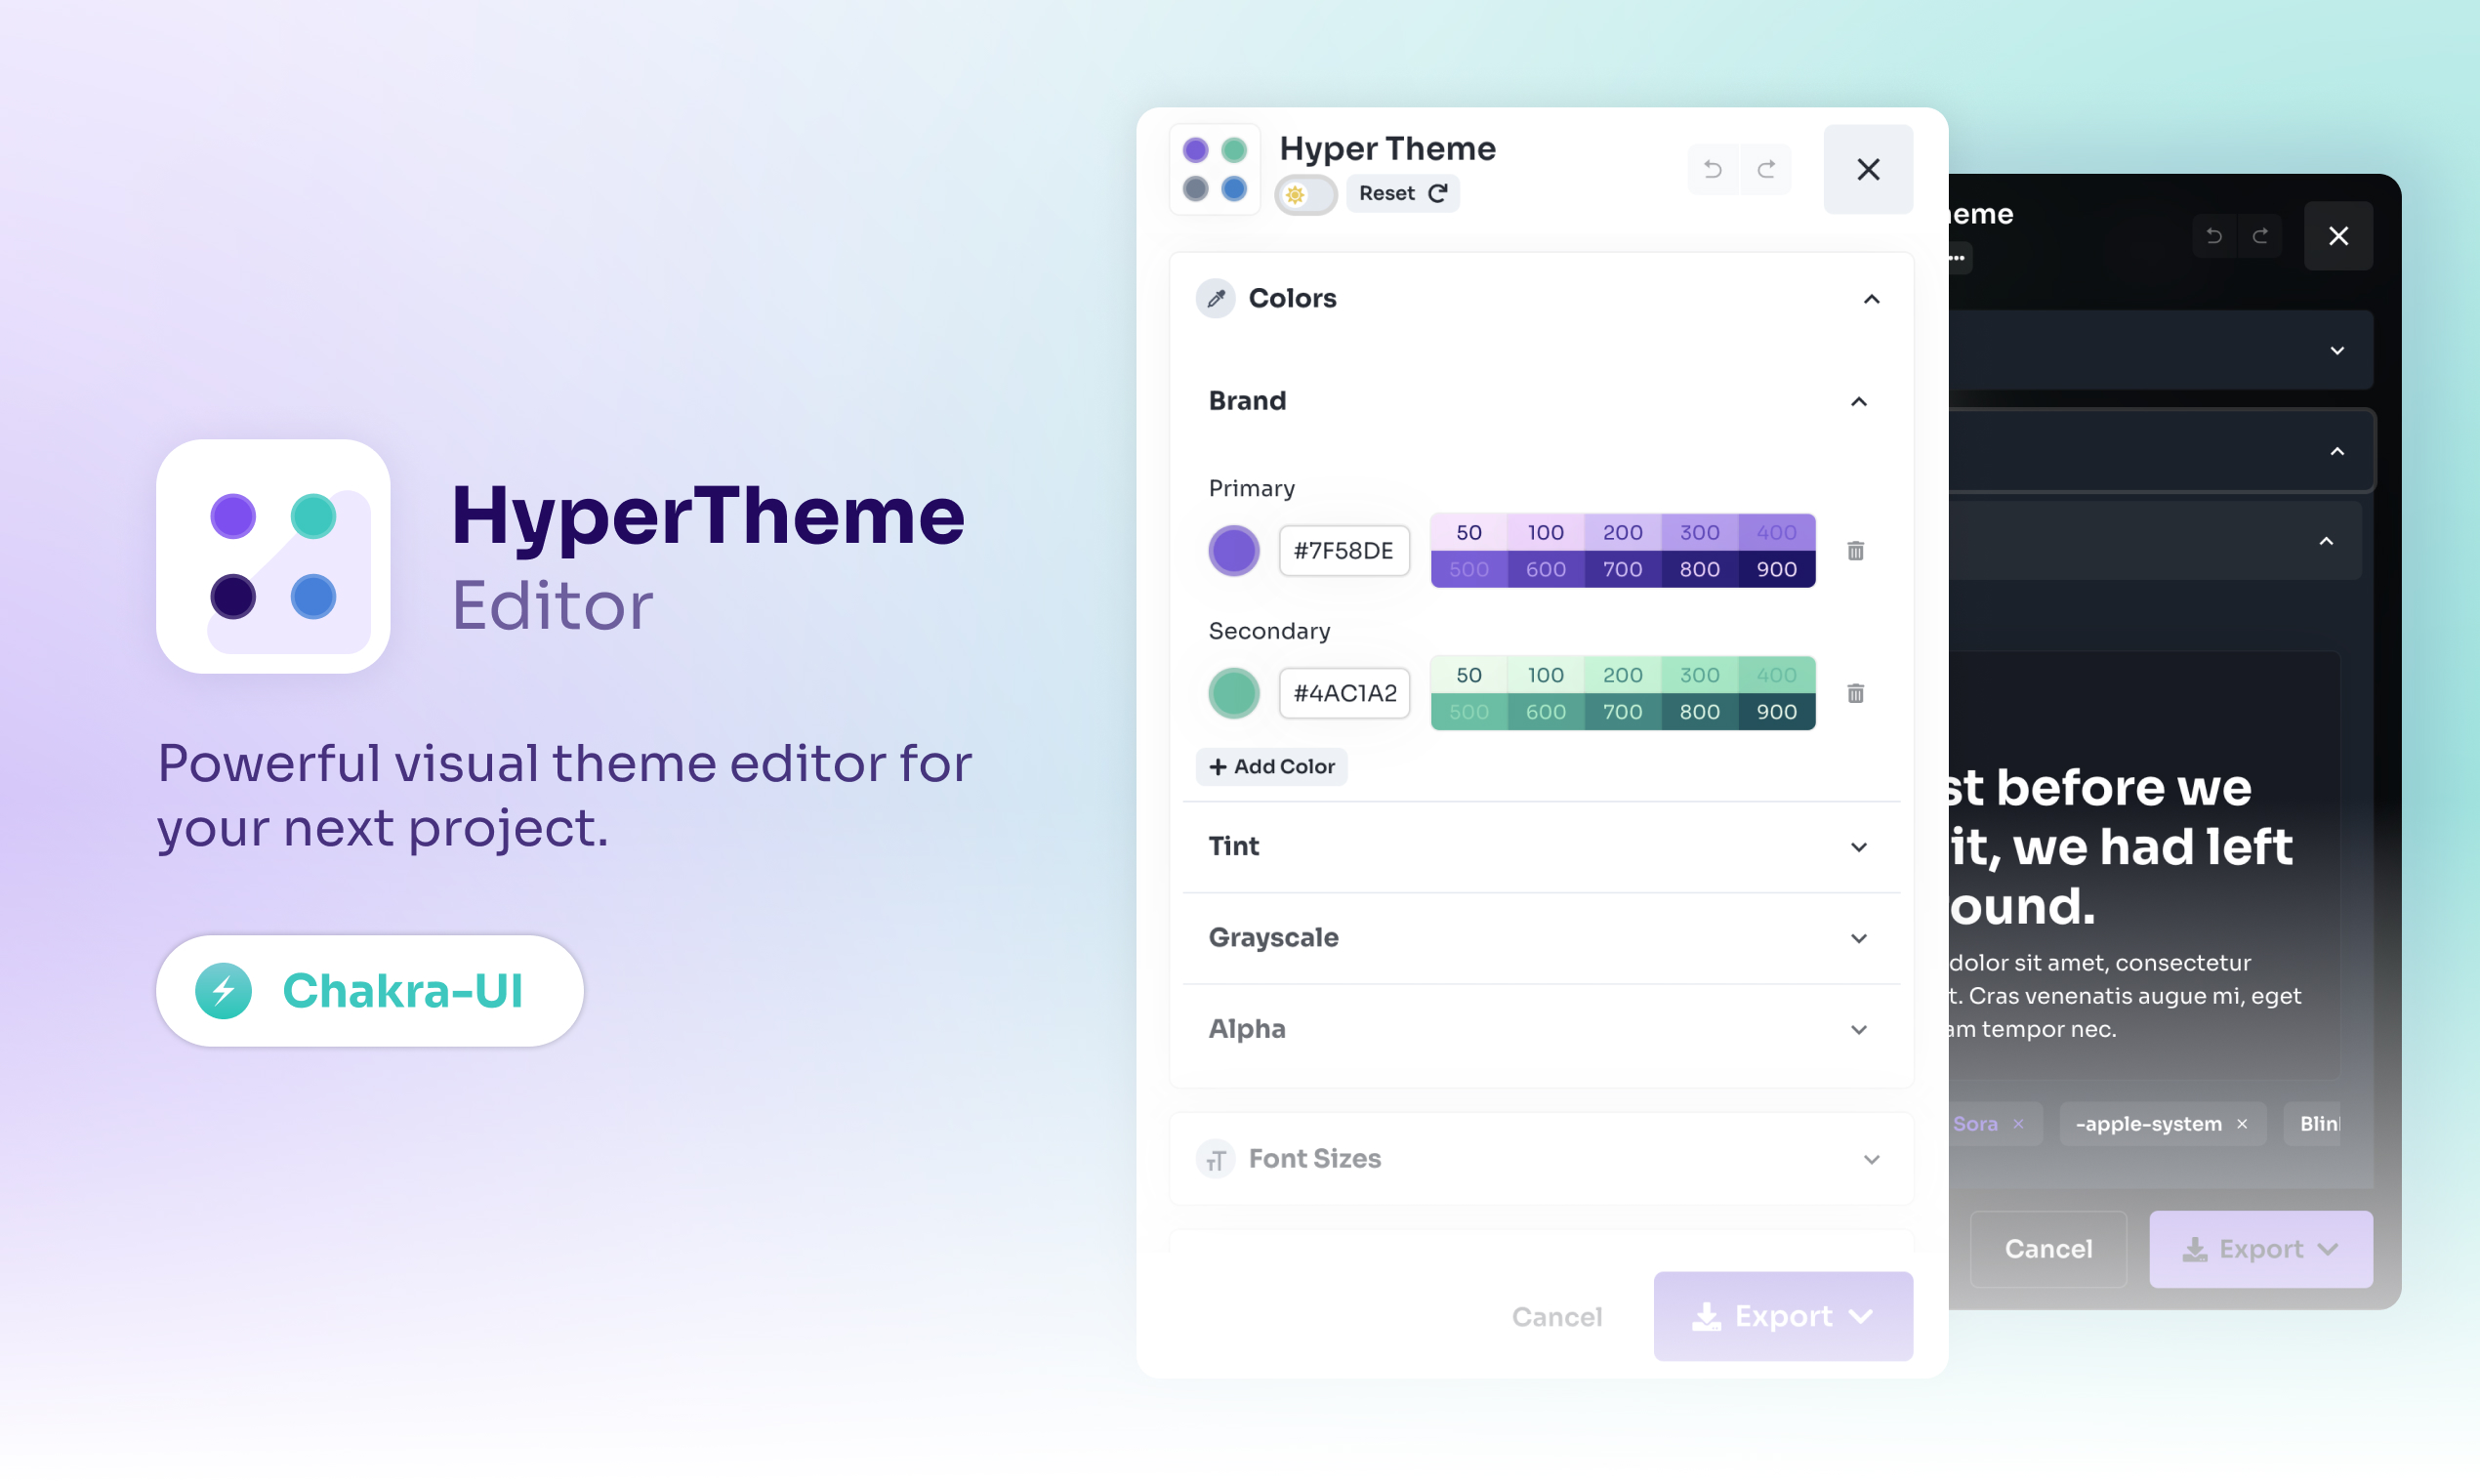Click the reset/refresh icon next to Reset
Screen dimensions: 2480x1484
1438,192
